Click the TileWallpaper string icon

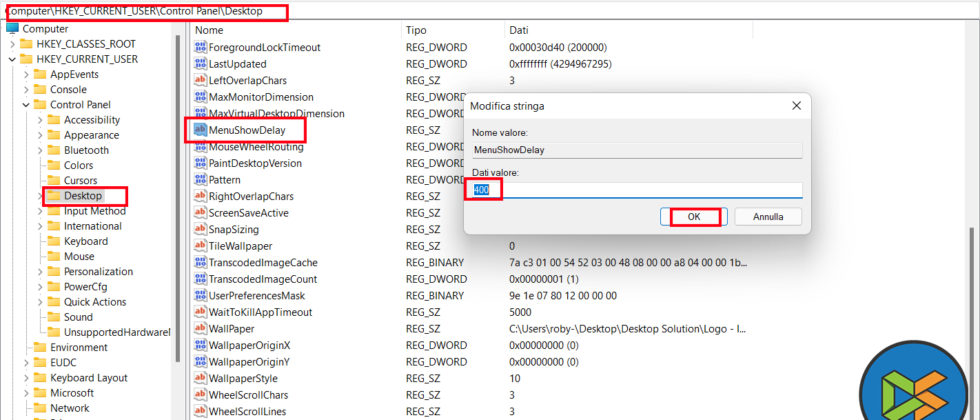click(x=200, y=246)
